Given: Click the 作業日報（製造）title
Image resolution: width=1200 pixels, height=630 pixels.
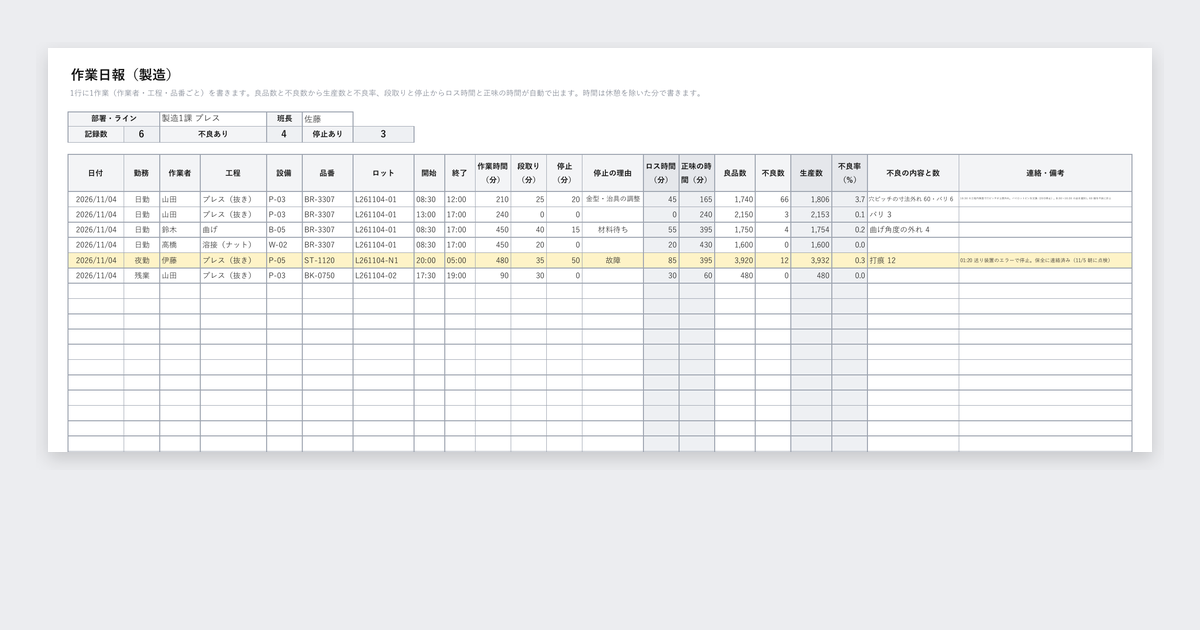Looking at the screenshot, I should (x=123, y=74).
